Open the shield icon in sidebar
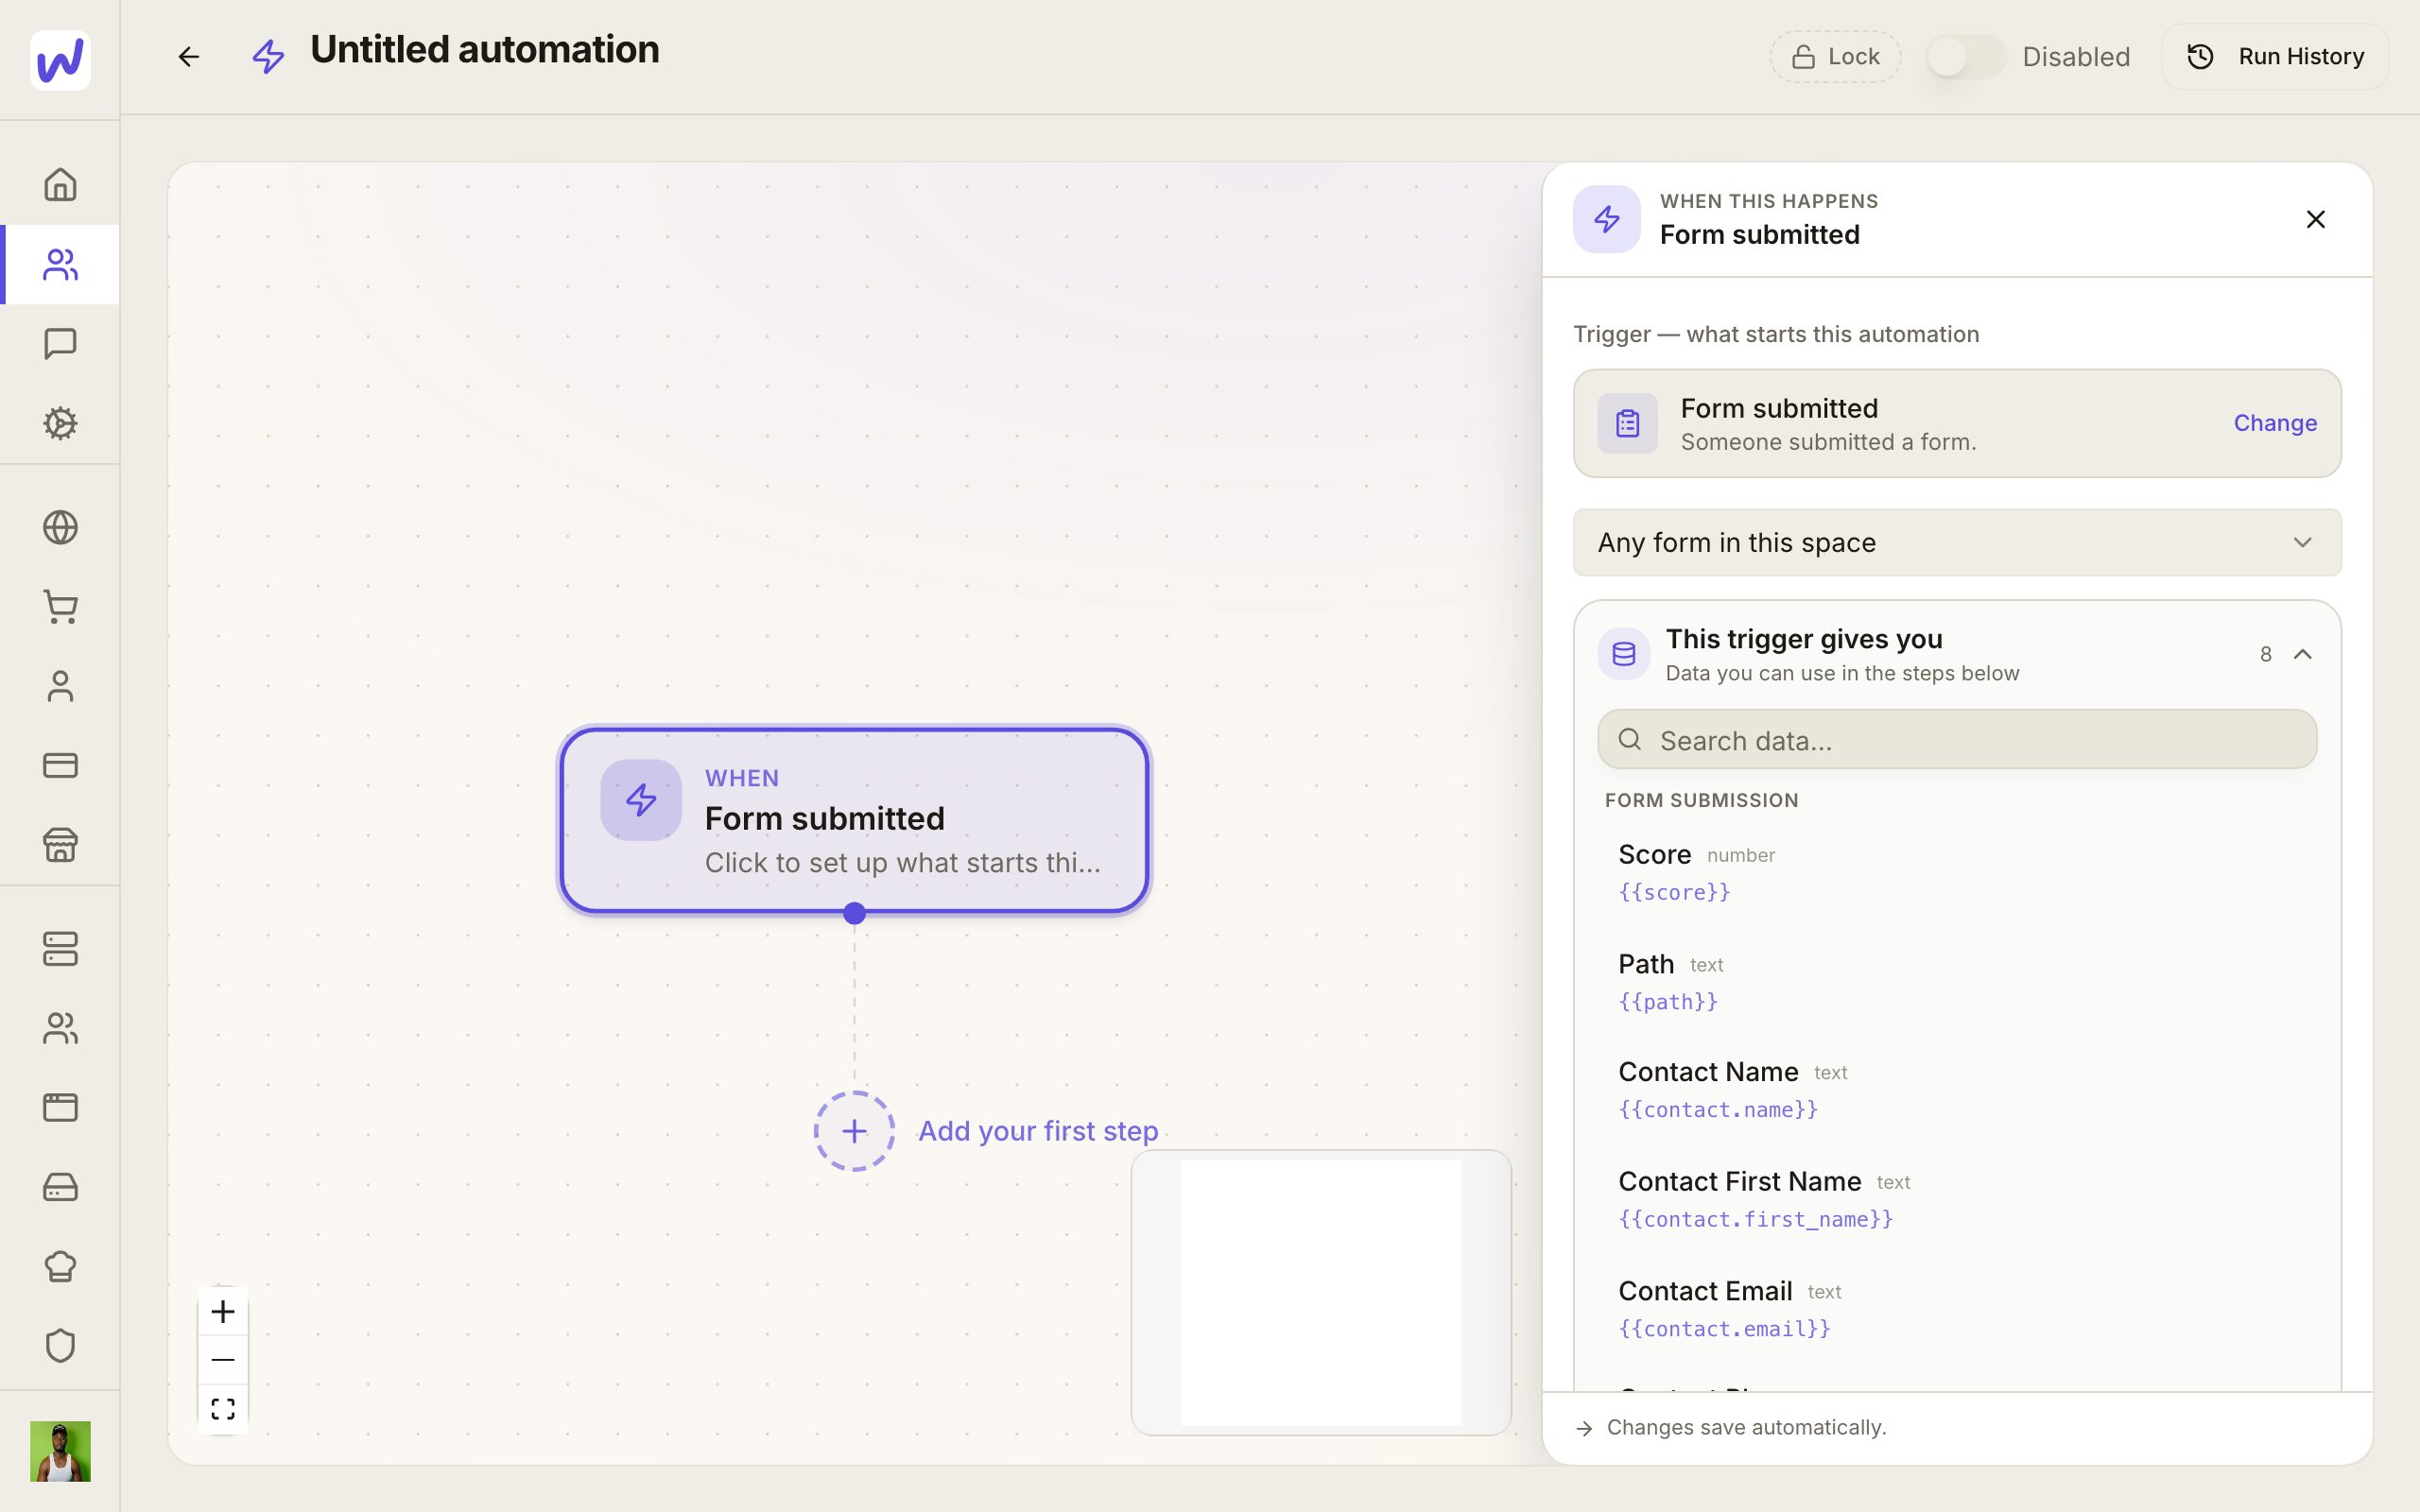Image resolution: width=2420 pixels, height=1512 pixels. [60, 1345]
